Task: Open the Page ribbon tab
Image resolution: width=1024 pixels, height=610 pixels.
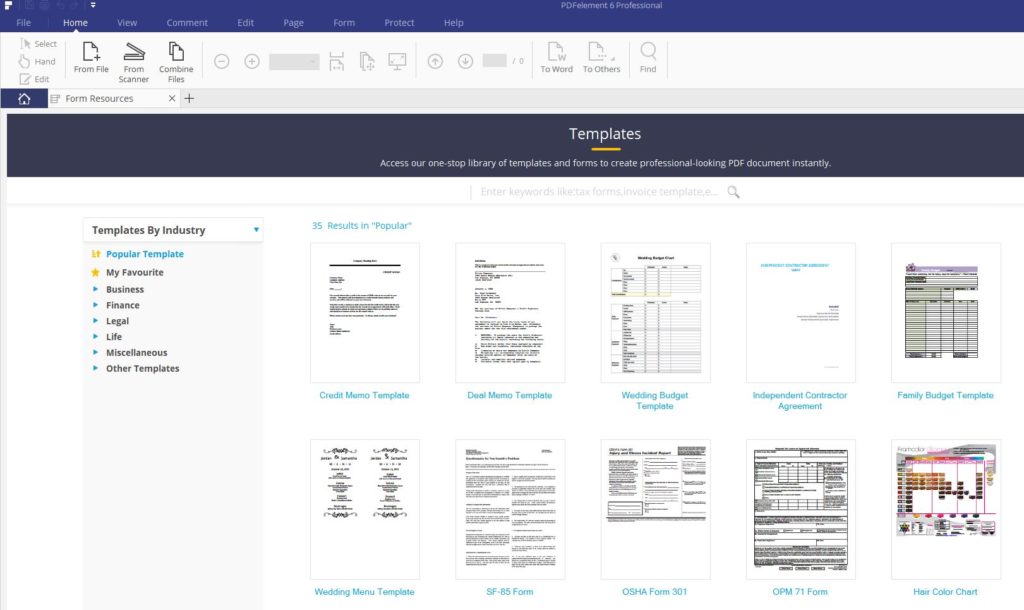Action: pyautogui.click(x=293, y=23)
